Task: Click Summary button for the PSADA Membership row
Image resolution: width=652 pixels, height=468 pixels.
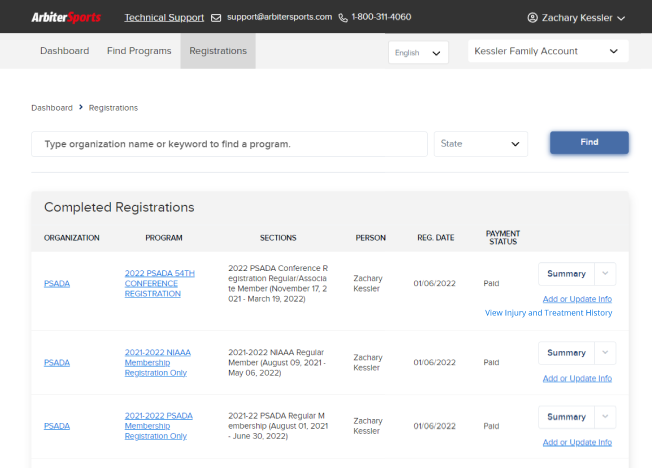Action: (566, 417)
